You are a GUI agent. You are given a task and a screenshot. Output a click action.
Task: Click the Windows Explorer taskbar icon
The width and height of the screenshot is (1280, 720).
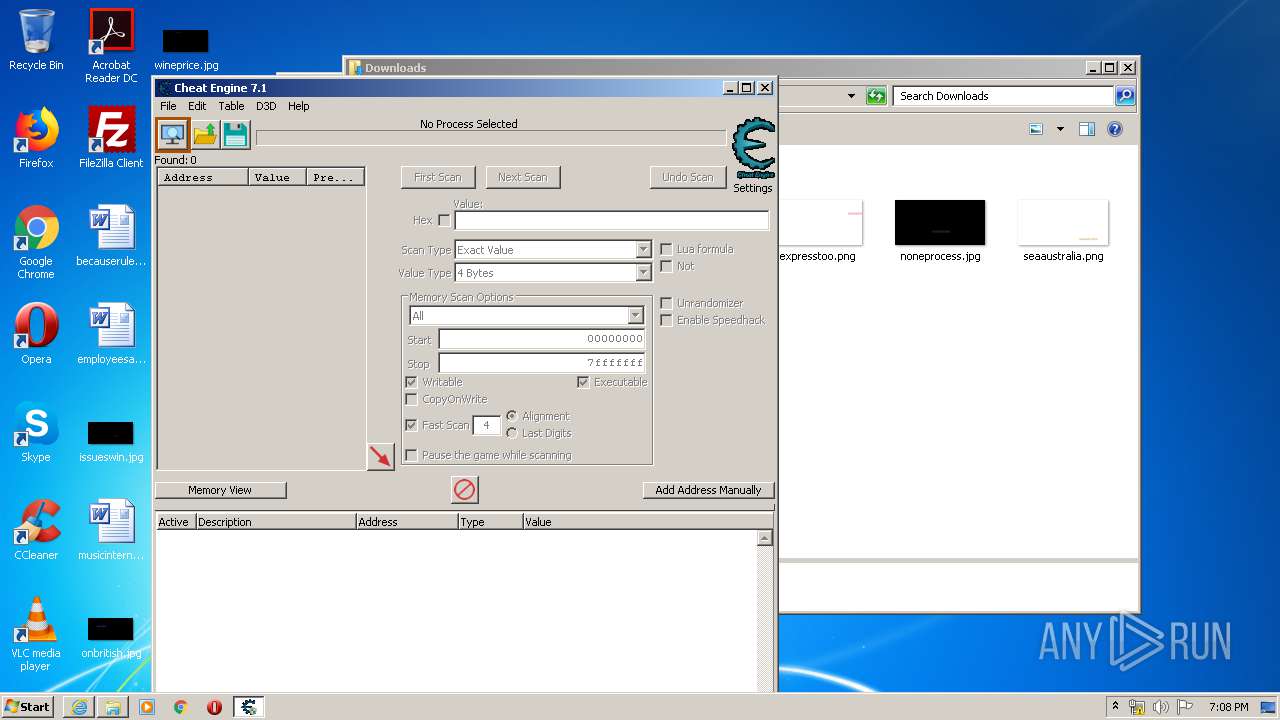[x=113, y=707]
